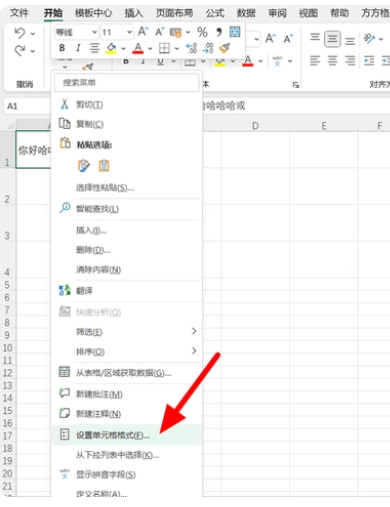Expand the Sort submenu arrow

(194, 351)
